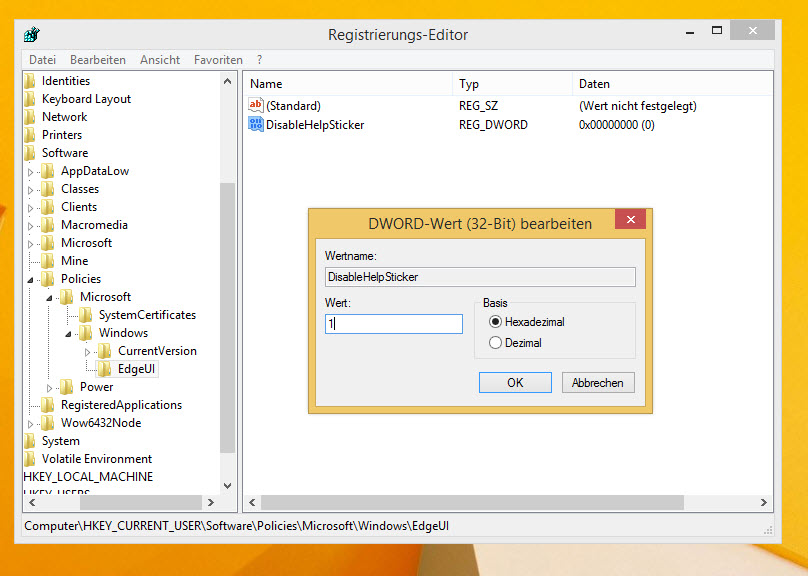The height and width of the screenshot is (576, 808).
Task: Expand the Classes tree node
Action: [30, 190]
